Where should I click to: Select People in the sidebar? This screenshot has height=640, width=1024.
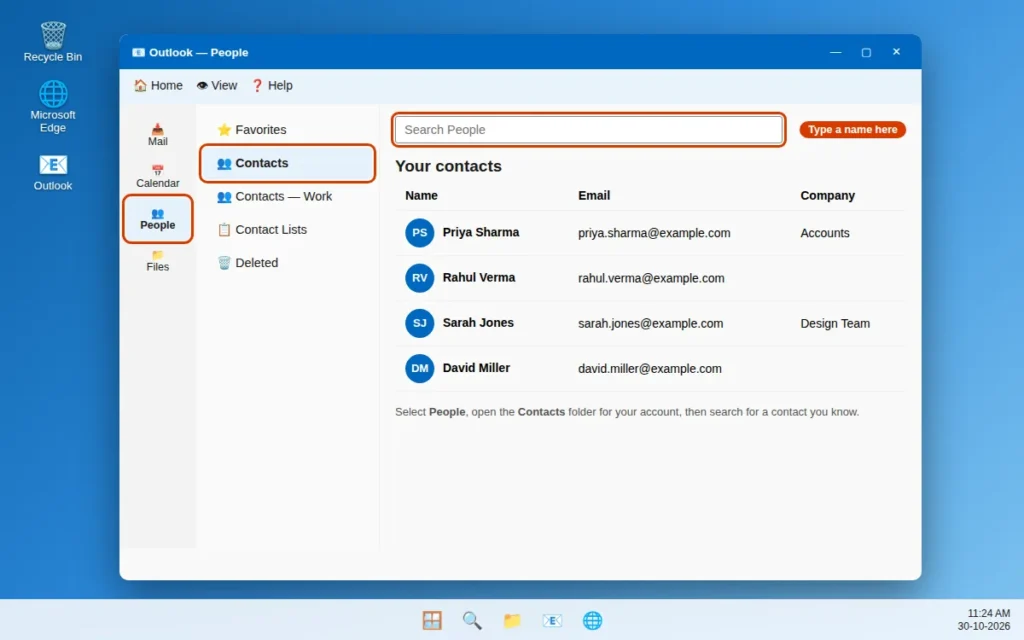[x=157, y=219]
